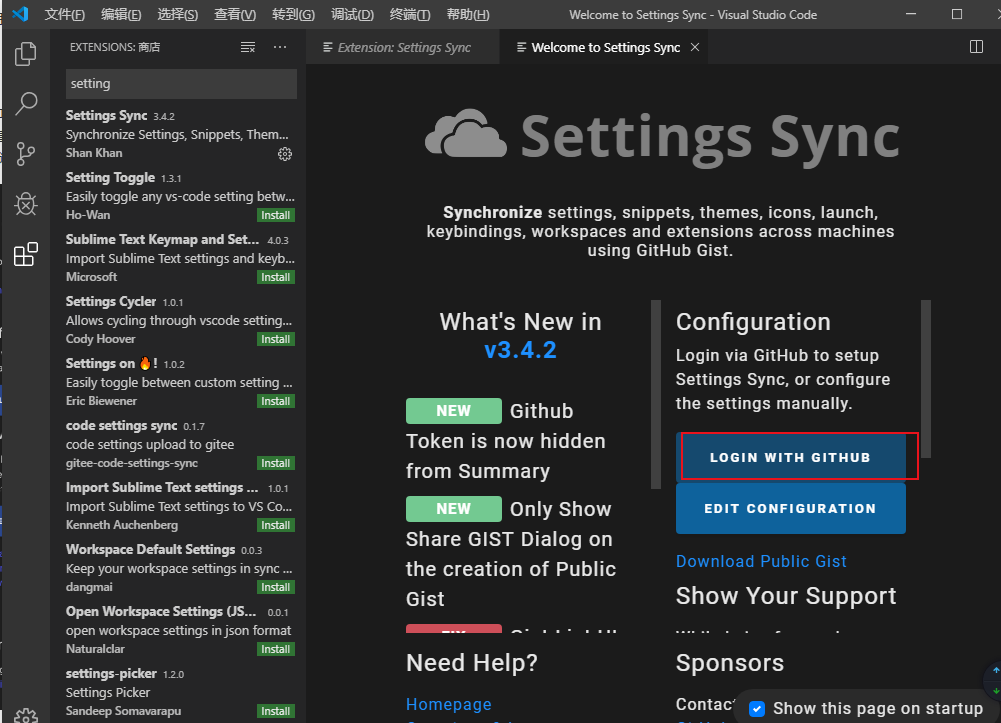Open the Extensions view icon

(x=26, y=254)
